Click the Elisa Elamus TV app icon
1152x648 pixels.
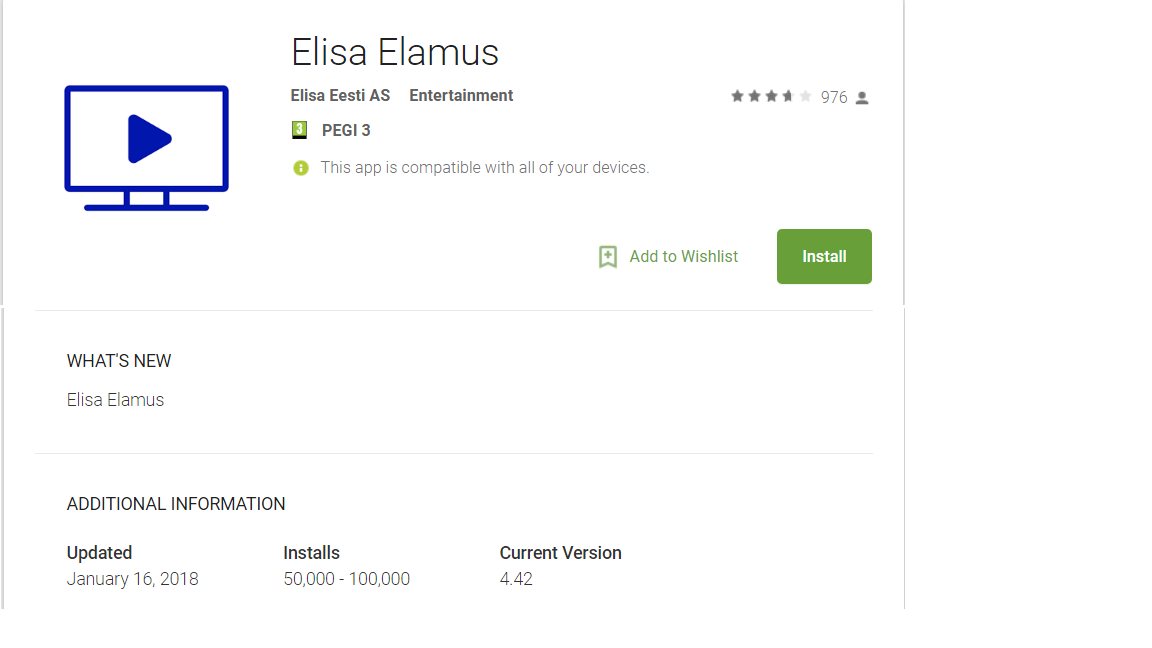pos(146,148)
